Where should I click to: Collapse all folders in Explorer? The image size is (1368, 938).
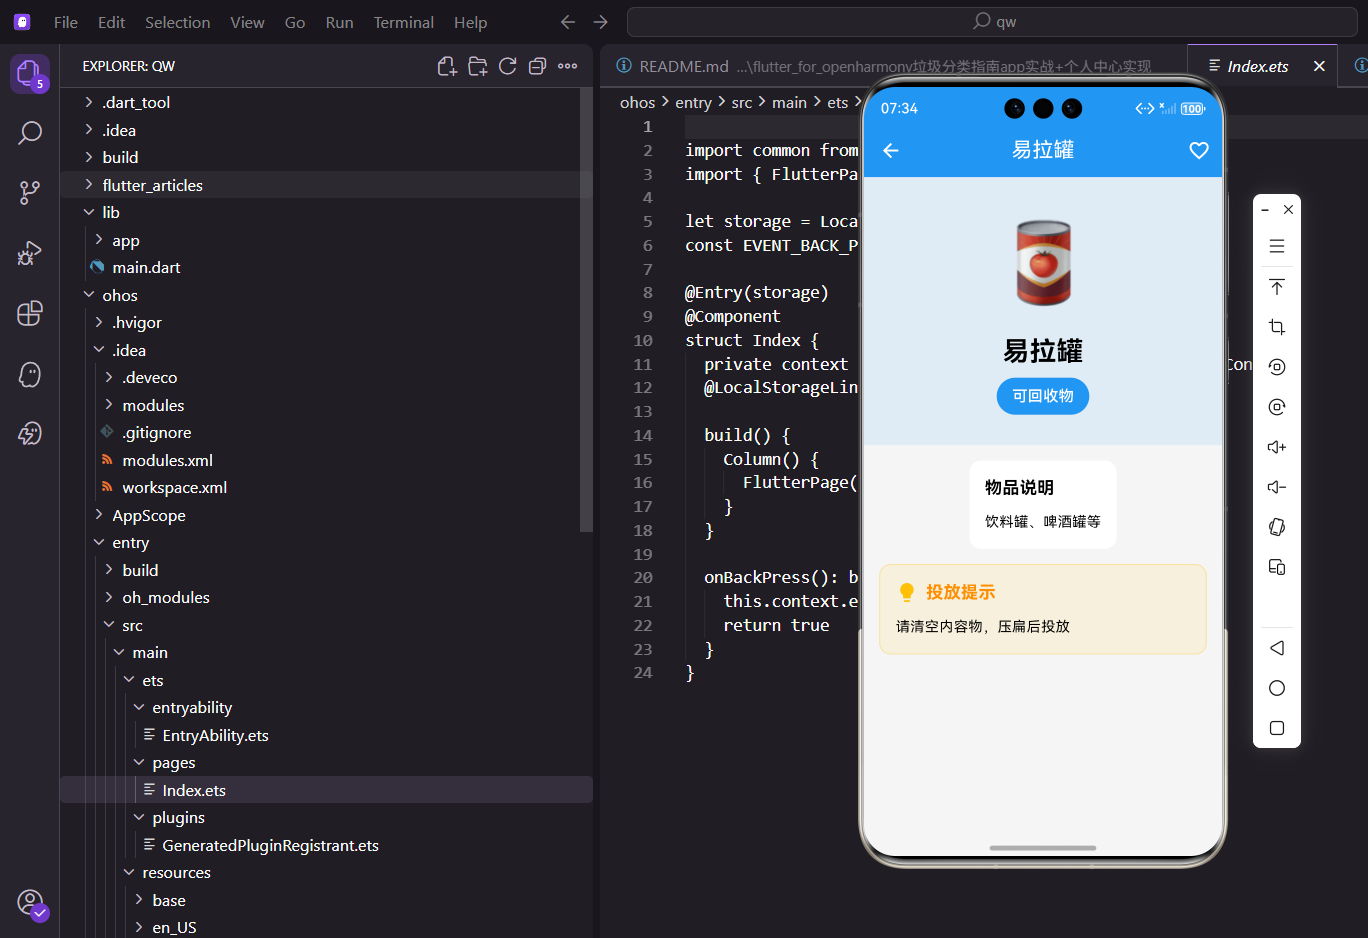[537, 66]
